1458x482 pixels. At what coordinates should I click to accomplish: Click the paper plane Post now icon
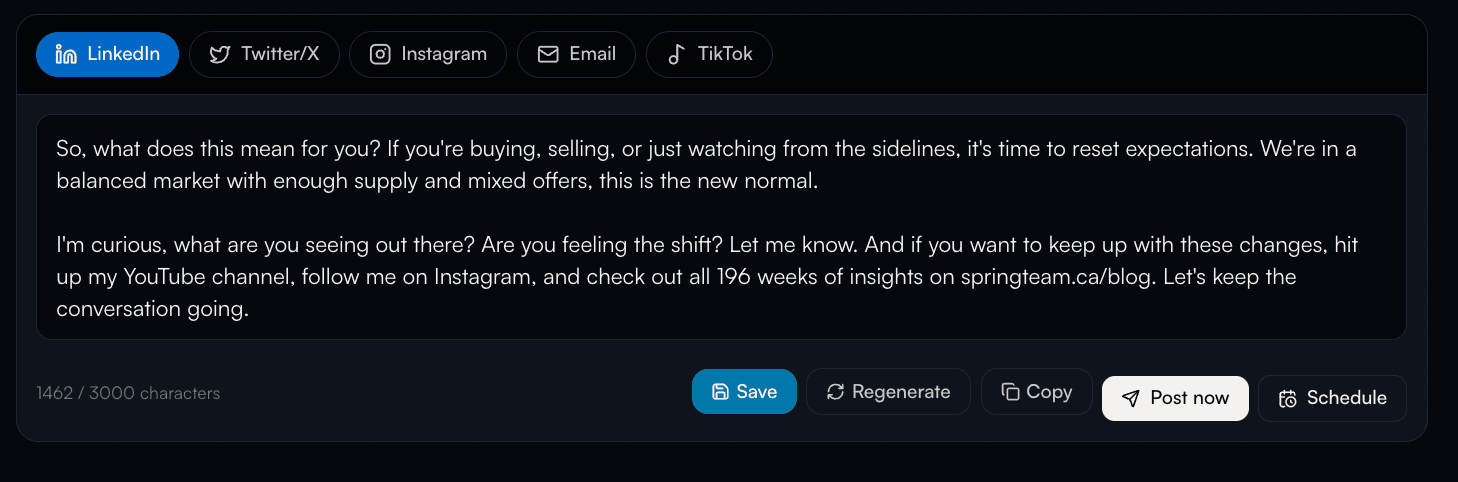tap(1131, 398)
